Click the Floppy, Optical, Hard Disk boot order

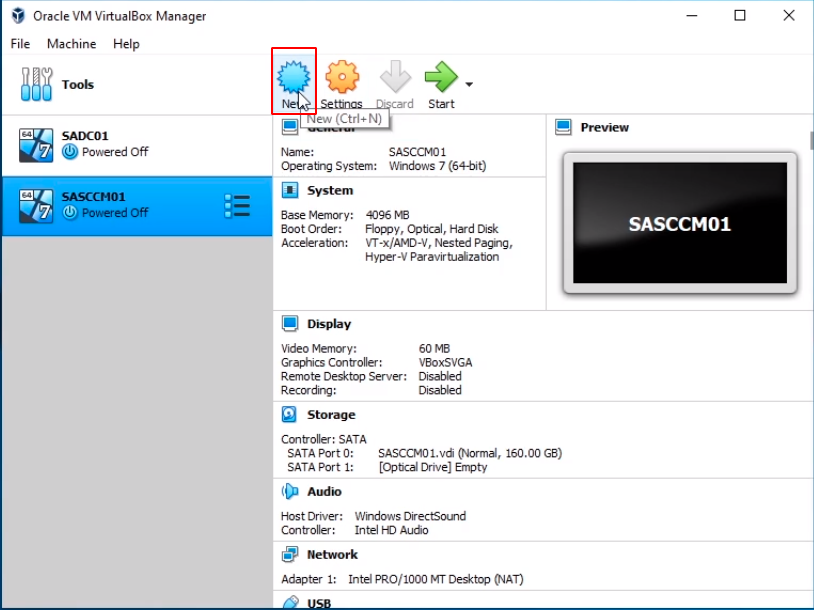pyautogui.click(x=431, y=229)
